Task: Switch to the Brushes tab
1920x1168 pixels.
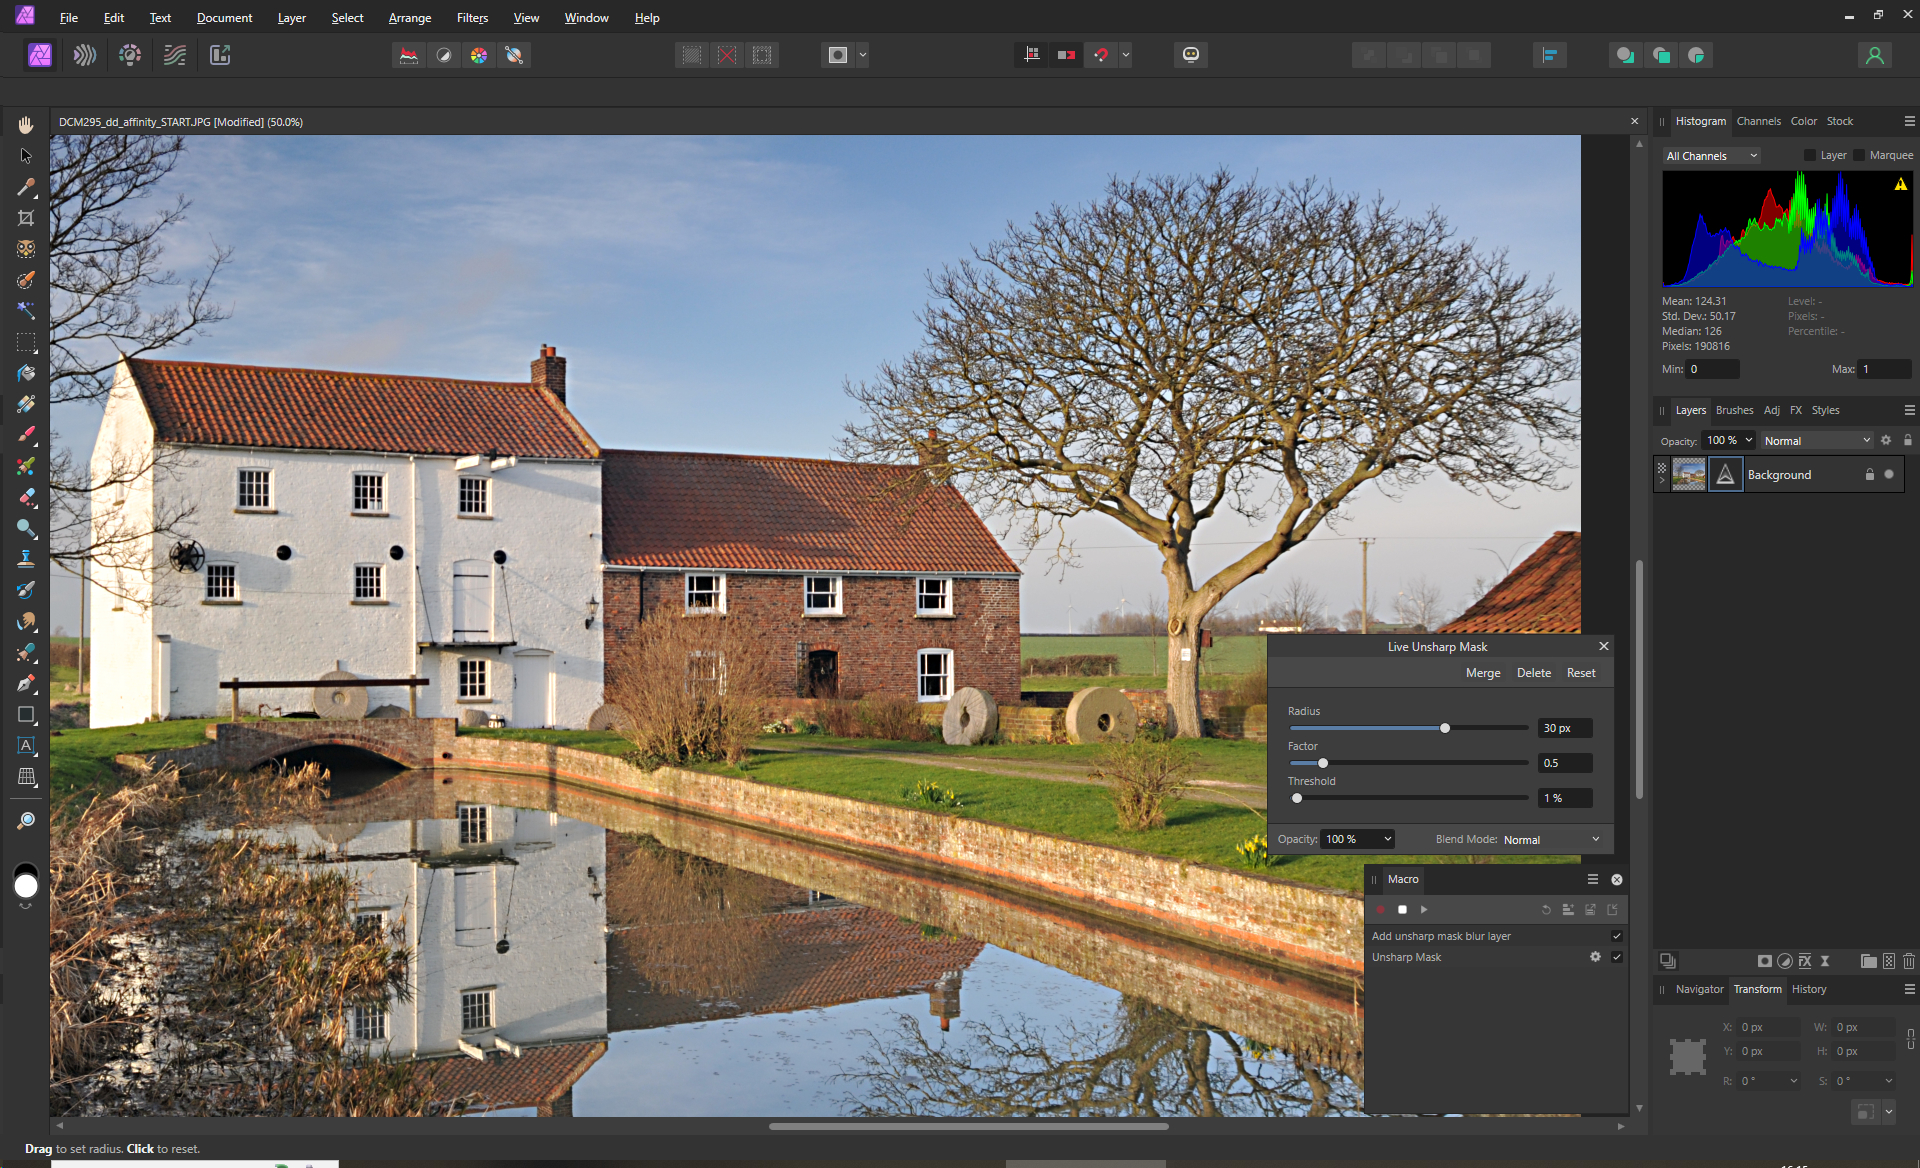Action: (1734, 410)
